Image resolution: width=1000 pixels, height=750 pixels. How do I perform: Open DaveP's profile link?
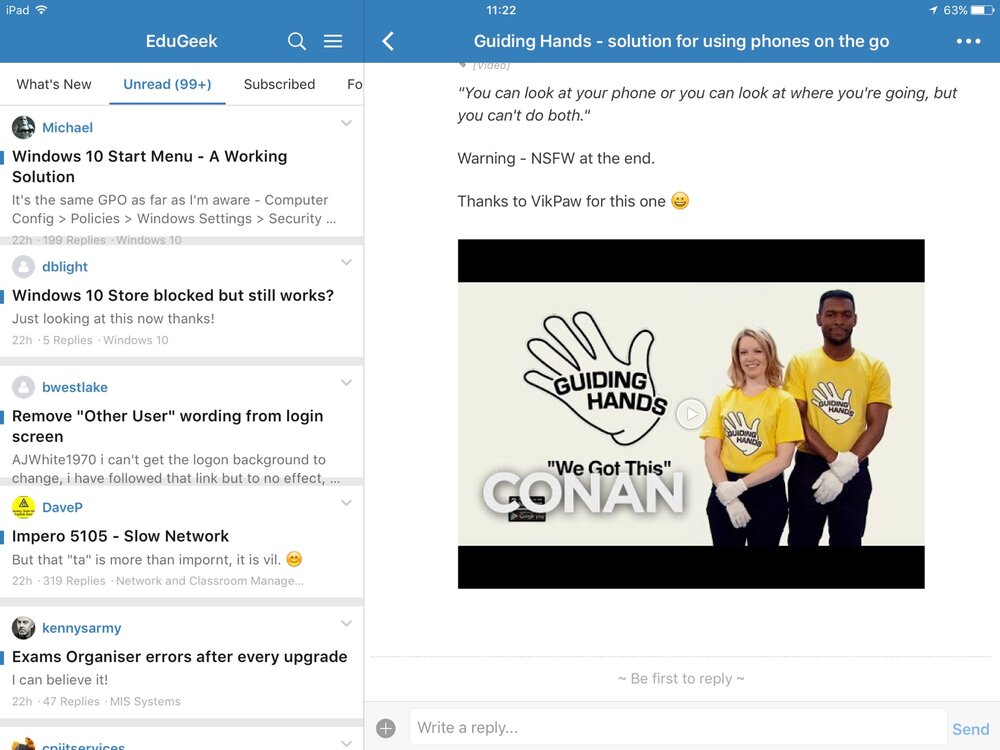pos(62,507)
